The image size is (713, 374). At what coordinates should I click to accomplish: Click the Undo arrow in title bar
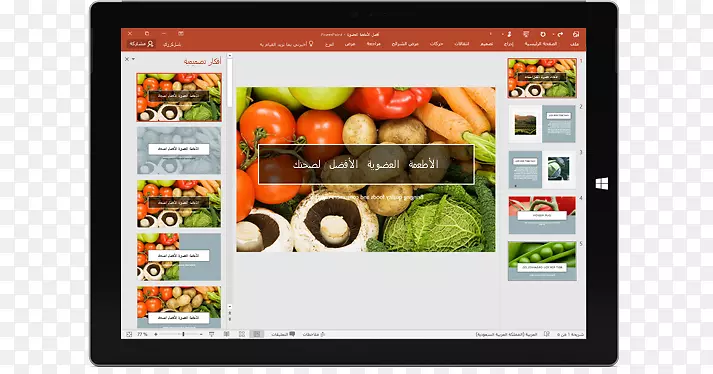tap(560, 34)
